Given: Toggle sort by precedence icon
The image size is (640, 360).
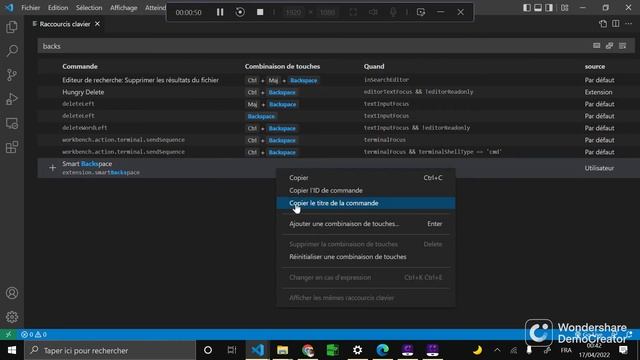Looking at the screenshot, I should coord(609,46).
